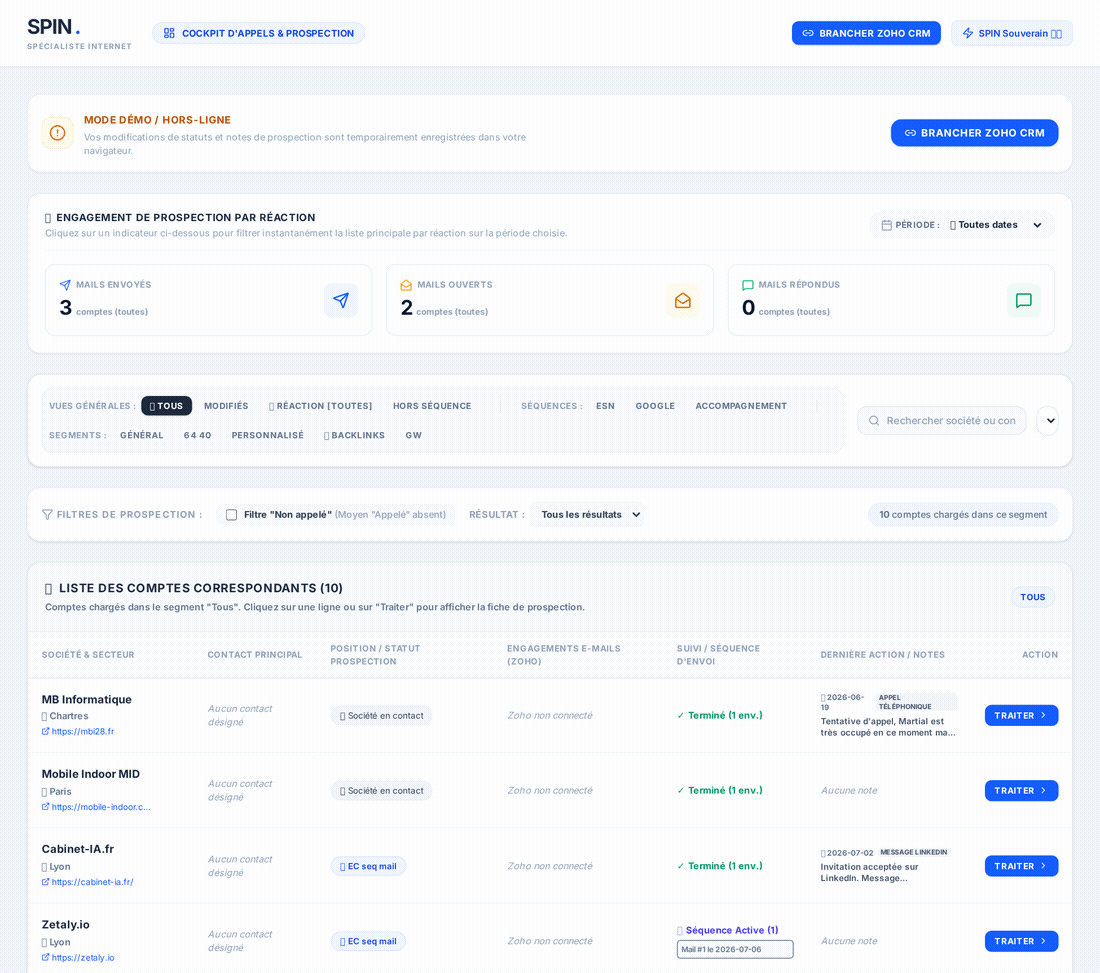
Task: Click the EC seq mail badge for Cabinet-IA.fr
Action: [x=368, y=866]
